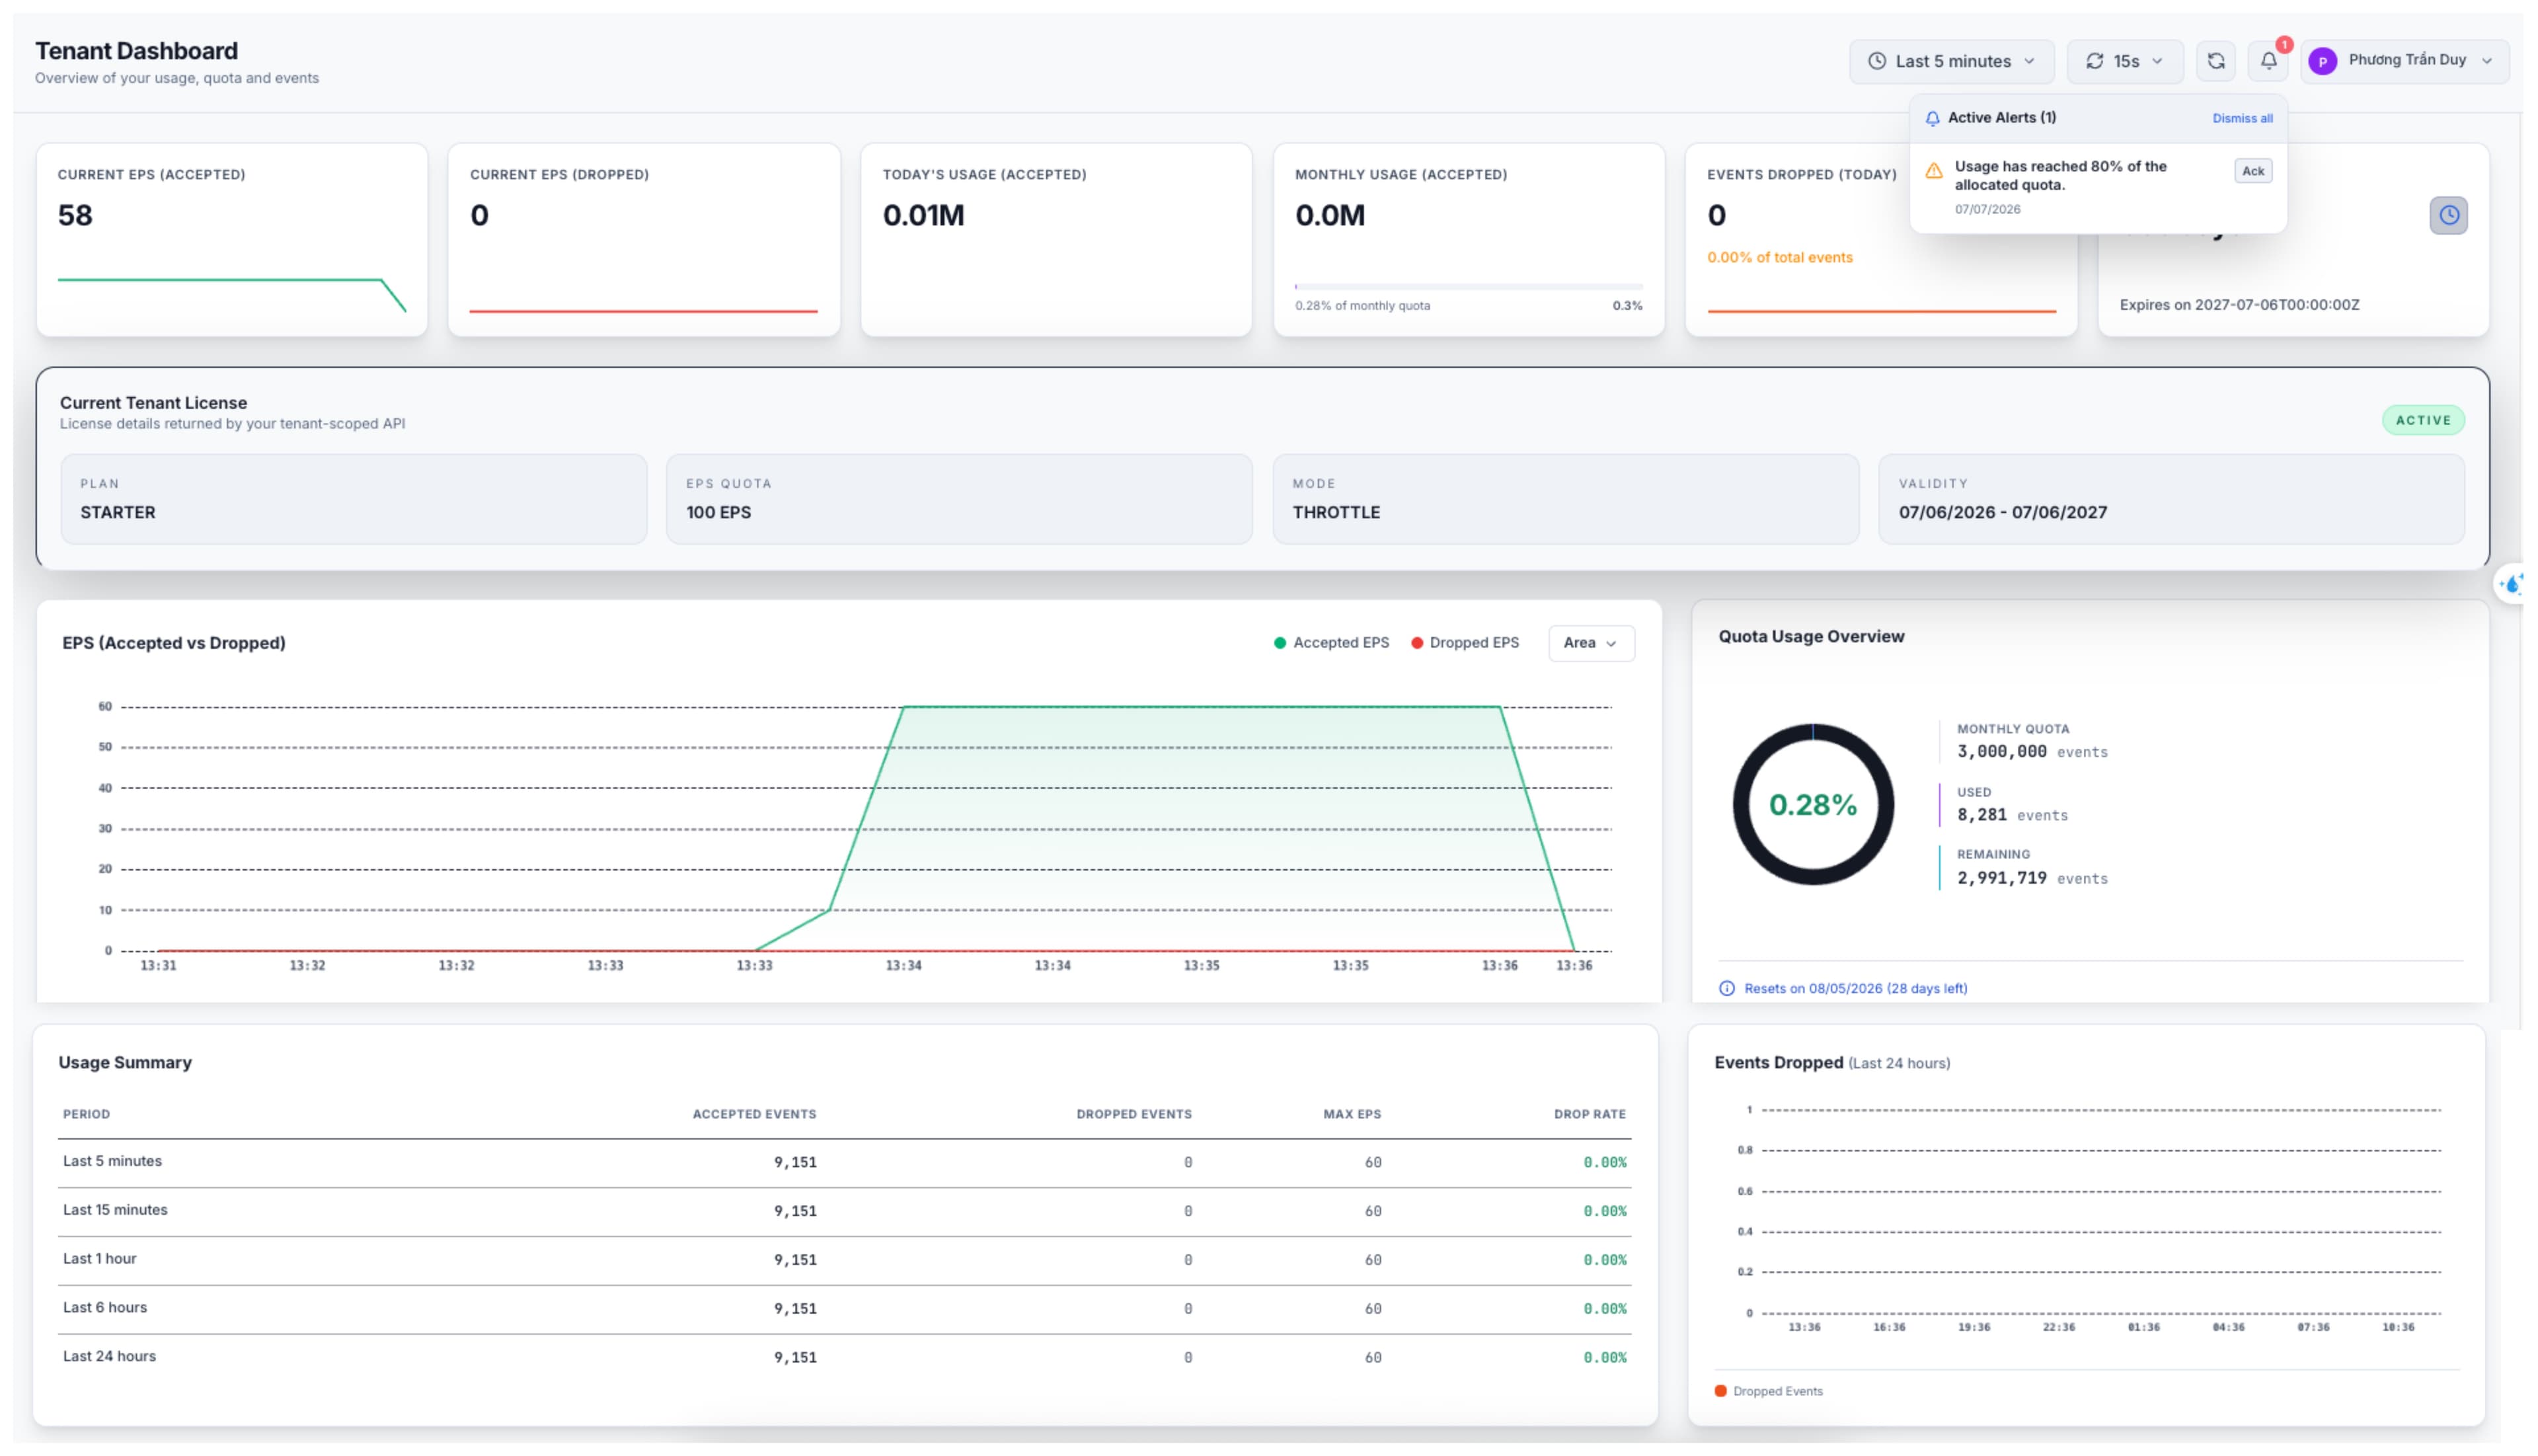Toggle the Dropped EPS legend series
Screen dimensions: 2538x1456
click(x=1464, y=643)
